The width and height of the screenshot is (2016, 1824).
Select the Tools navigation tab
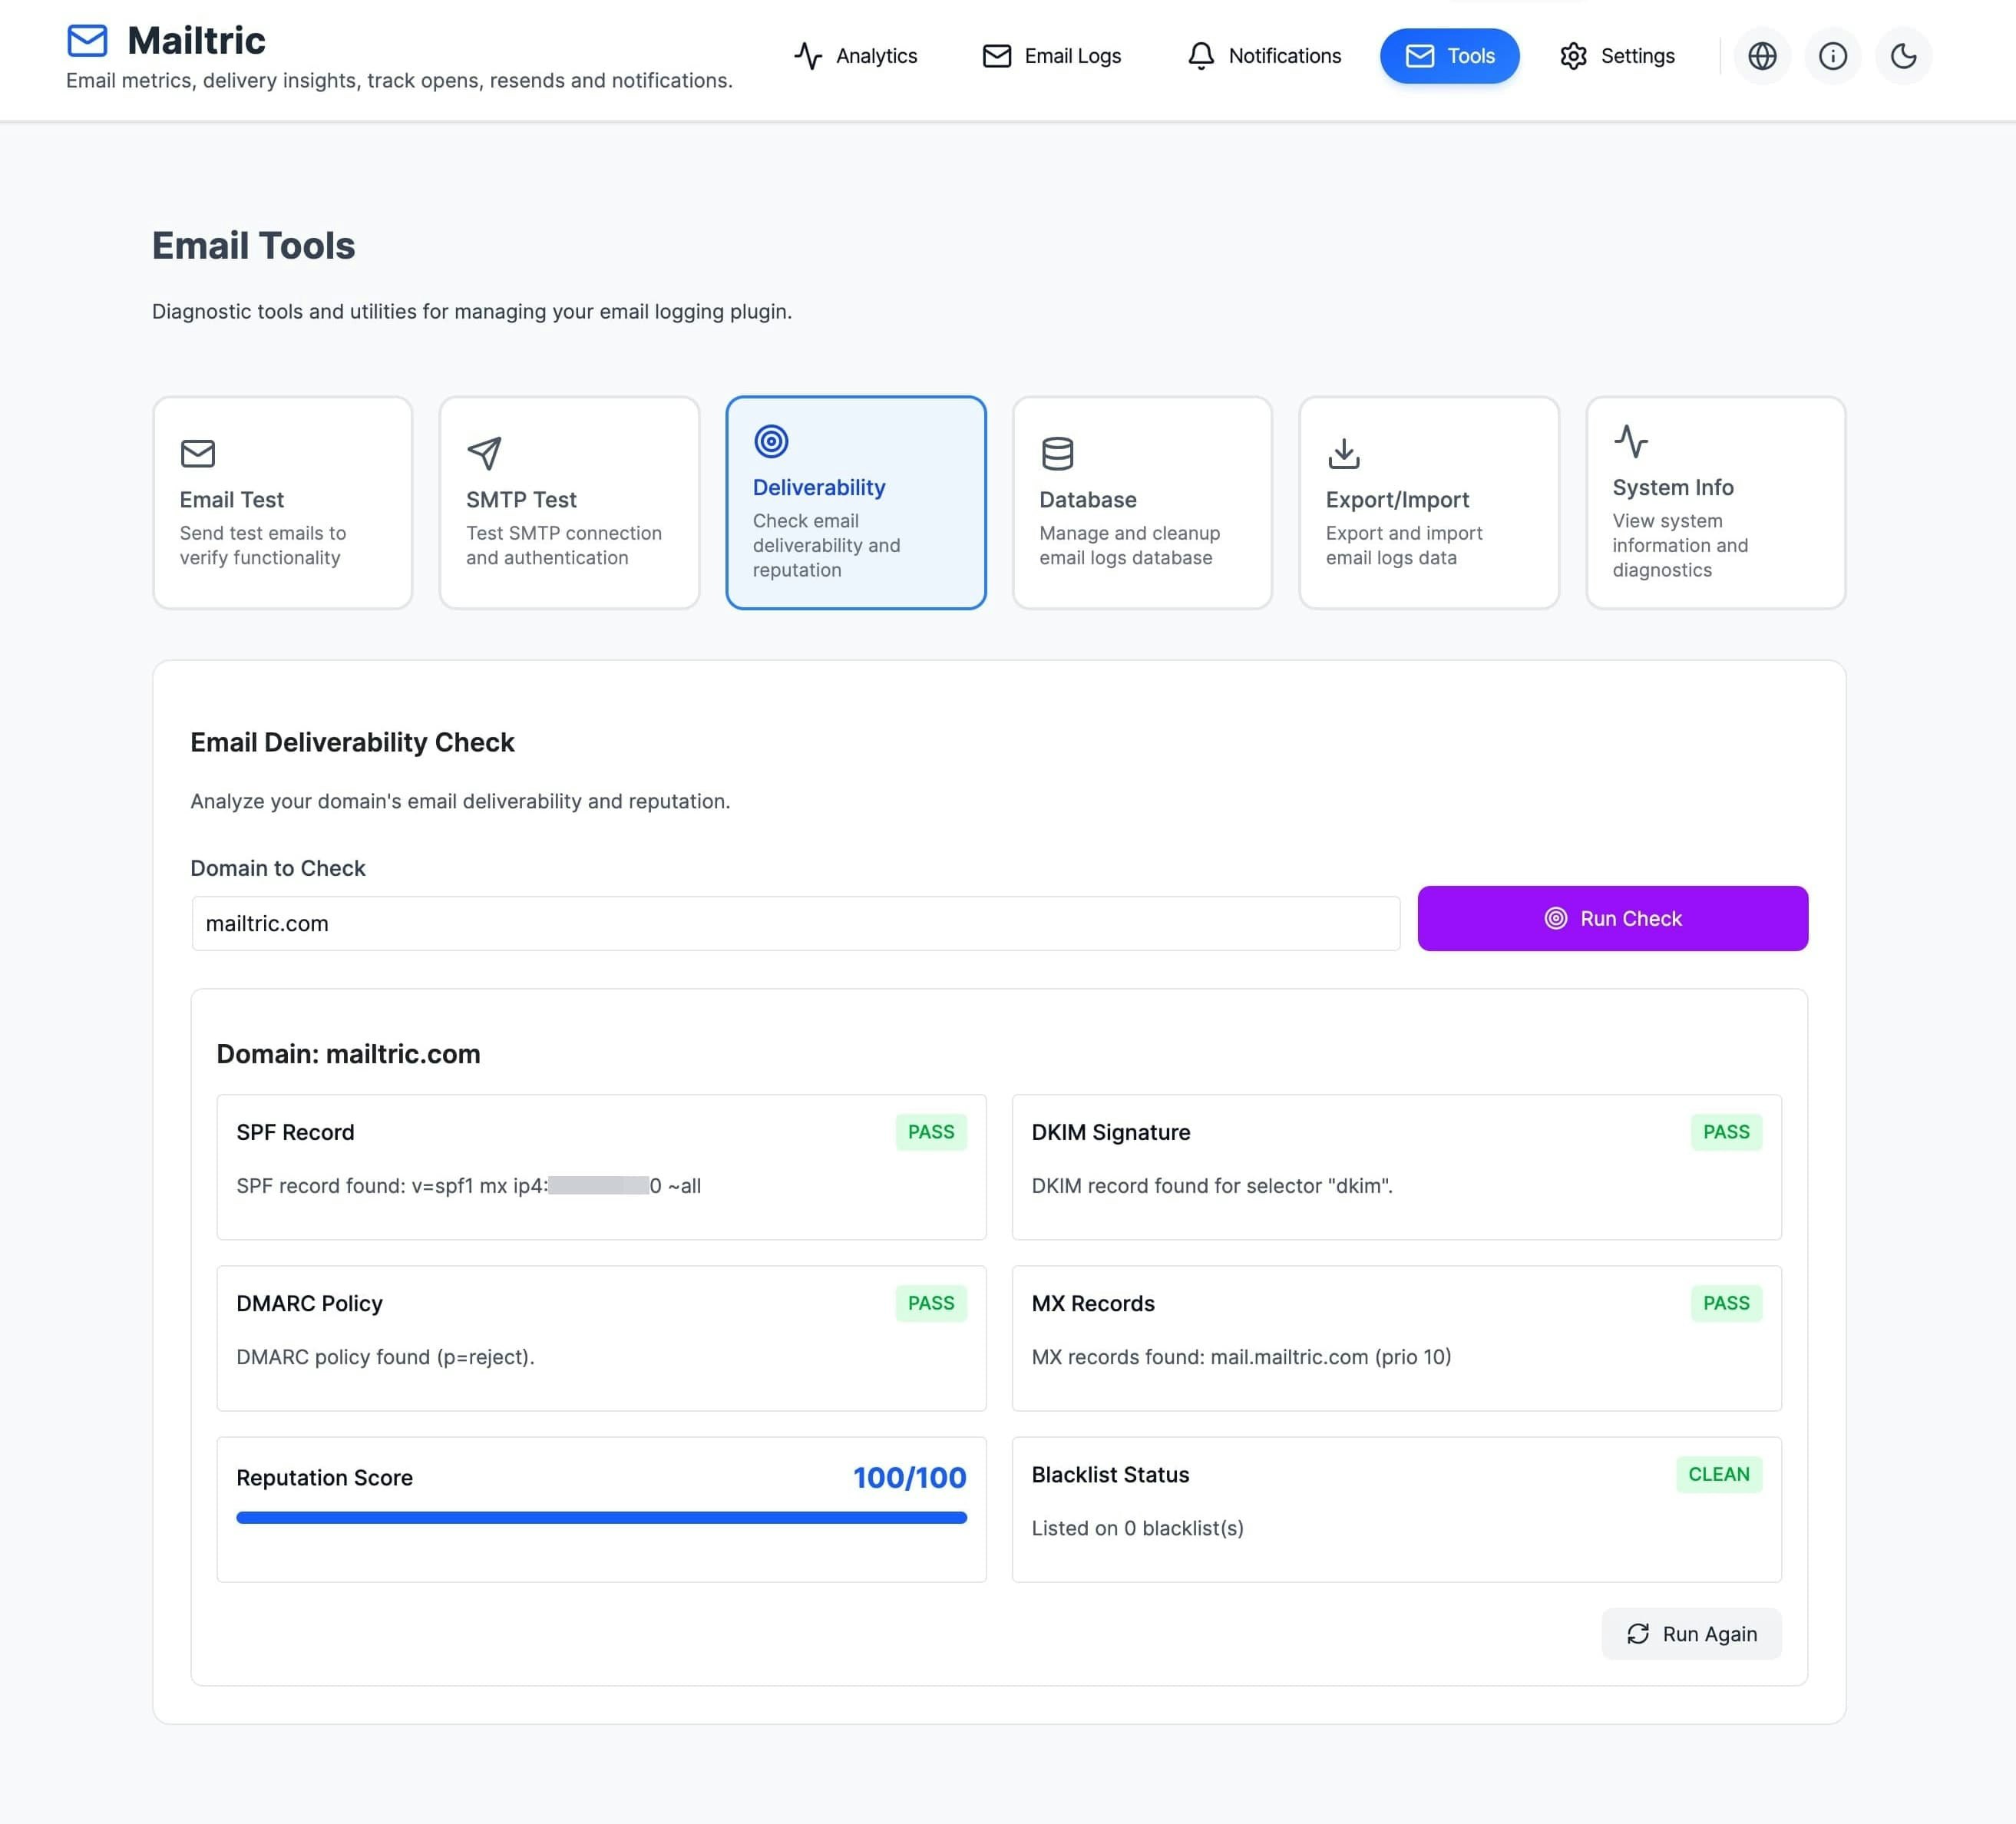point(1449,56)
